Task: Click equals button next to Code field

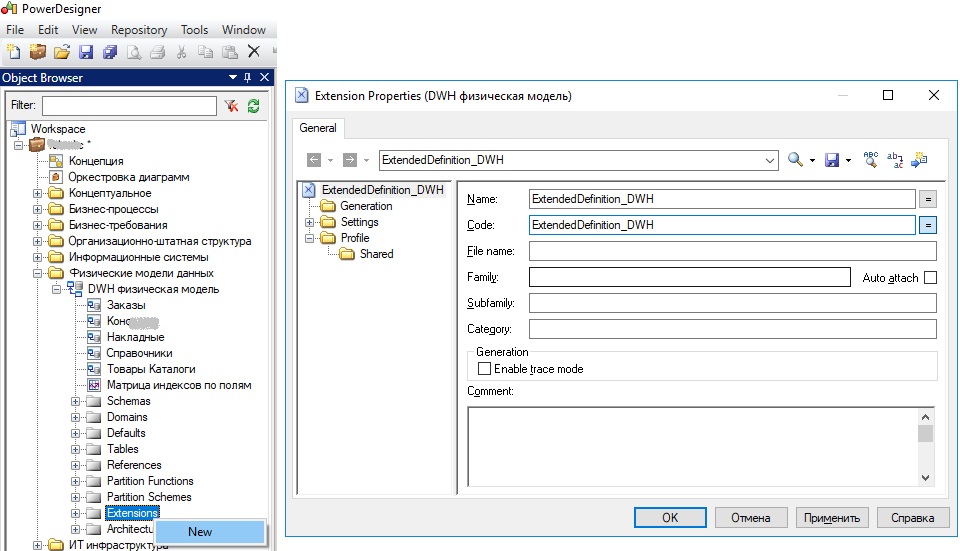Action: (x=928, y=225)
